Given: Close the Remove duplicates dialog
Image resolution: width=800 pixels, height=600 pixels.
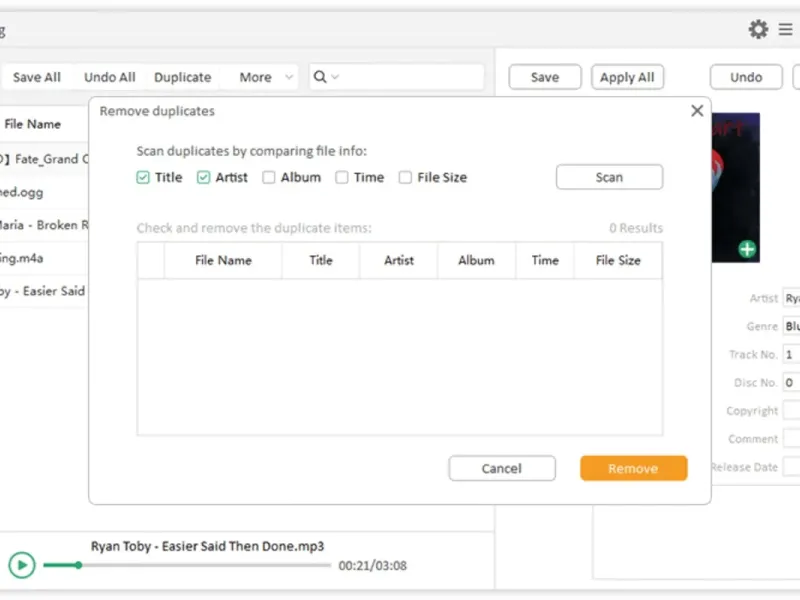Looking at the screenshot, I should click(x=697, y=111).
